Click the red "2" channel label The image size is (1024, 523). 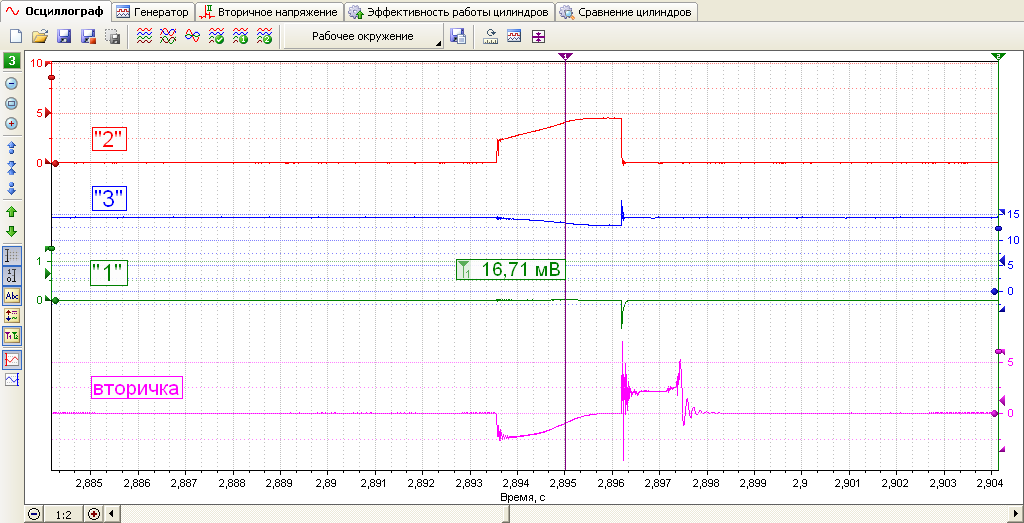109,140
